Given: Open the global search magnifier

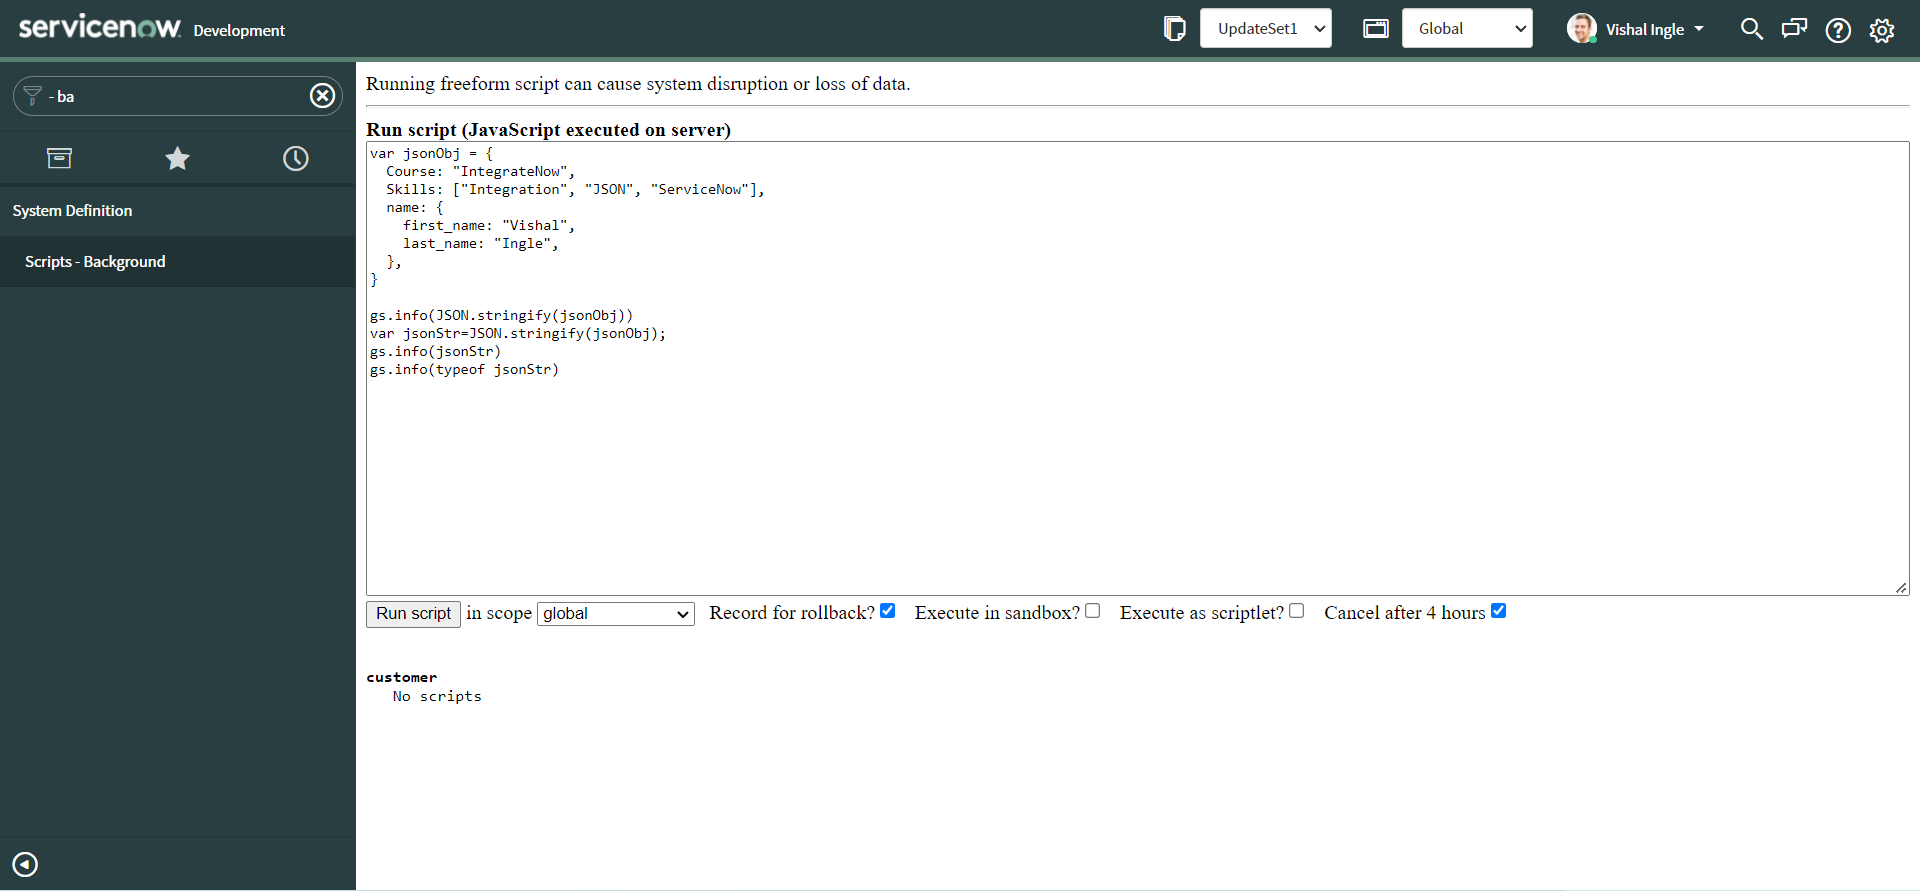Looking at the screenshot, I should point(1751,29).
